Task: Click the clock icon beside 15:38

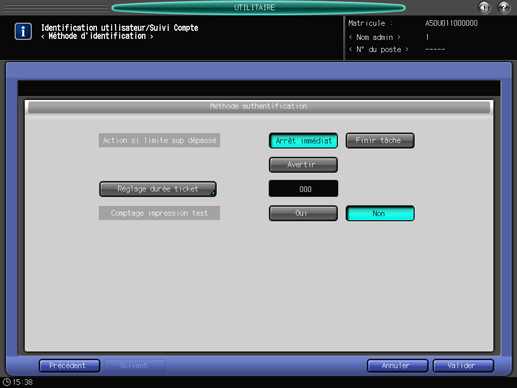Action: click(6, 382)
